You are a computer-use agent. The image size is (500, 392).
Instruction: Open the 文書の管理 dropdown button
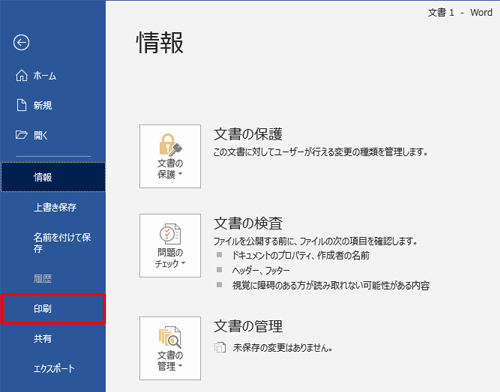170,348
